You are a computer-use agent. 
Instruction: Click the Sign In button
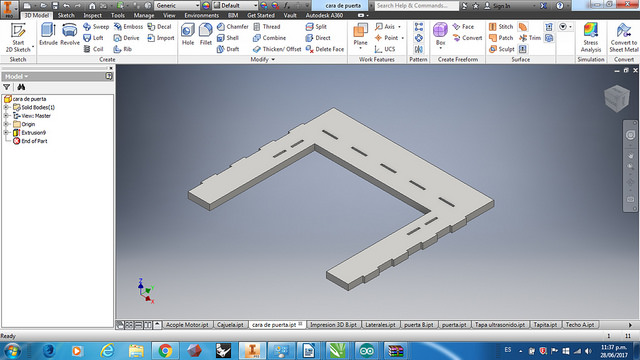(497, 6)
